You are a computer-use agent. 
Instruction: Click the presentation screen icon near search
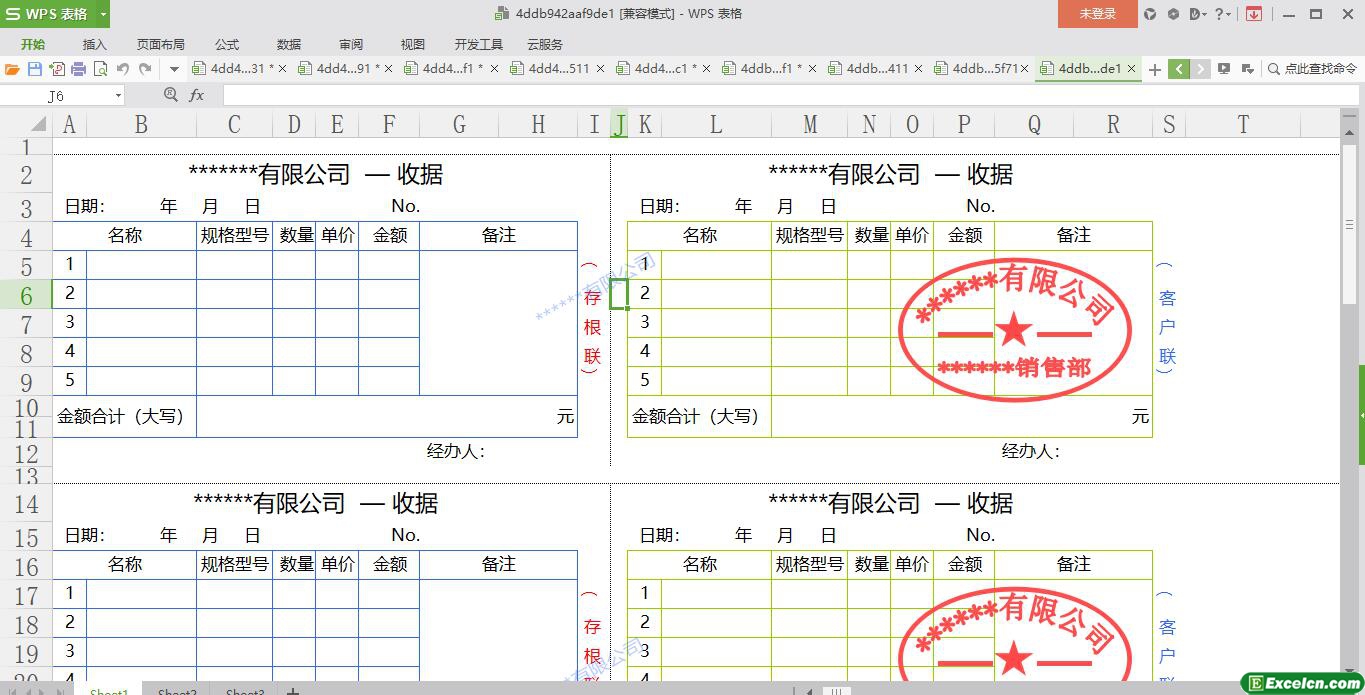1224,69
